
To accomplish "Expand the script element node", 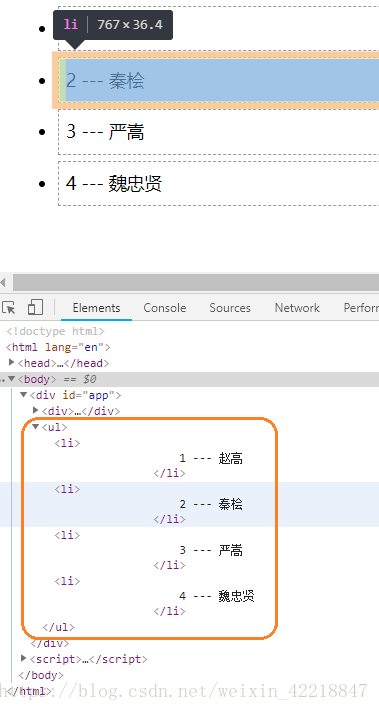I will click(24, 658).
